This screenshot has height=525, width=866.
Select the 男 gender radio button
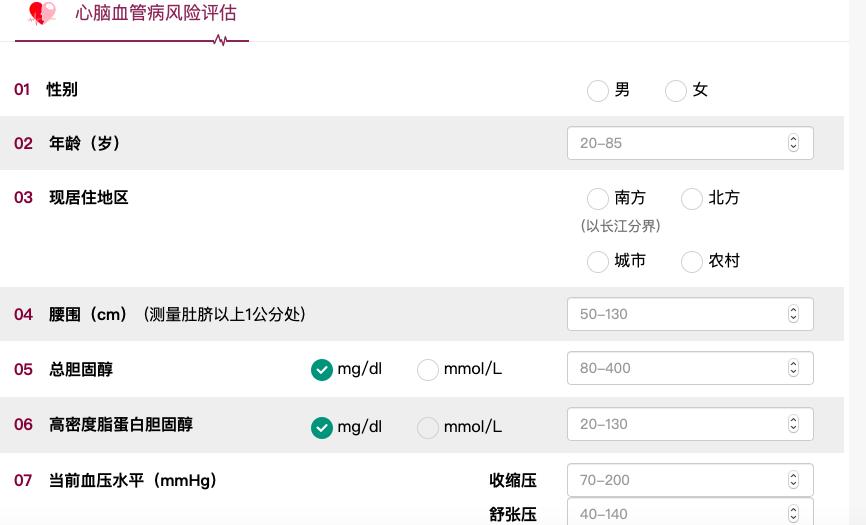pos(598,91)
